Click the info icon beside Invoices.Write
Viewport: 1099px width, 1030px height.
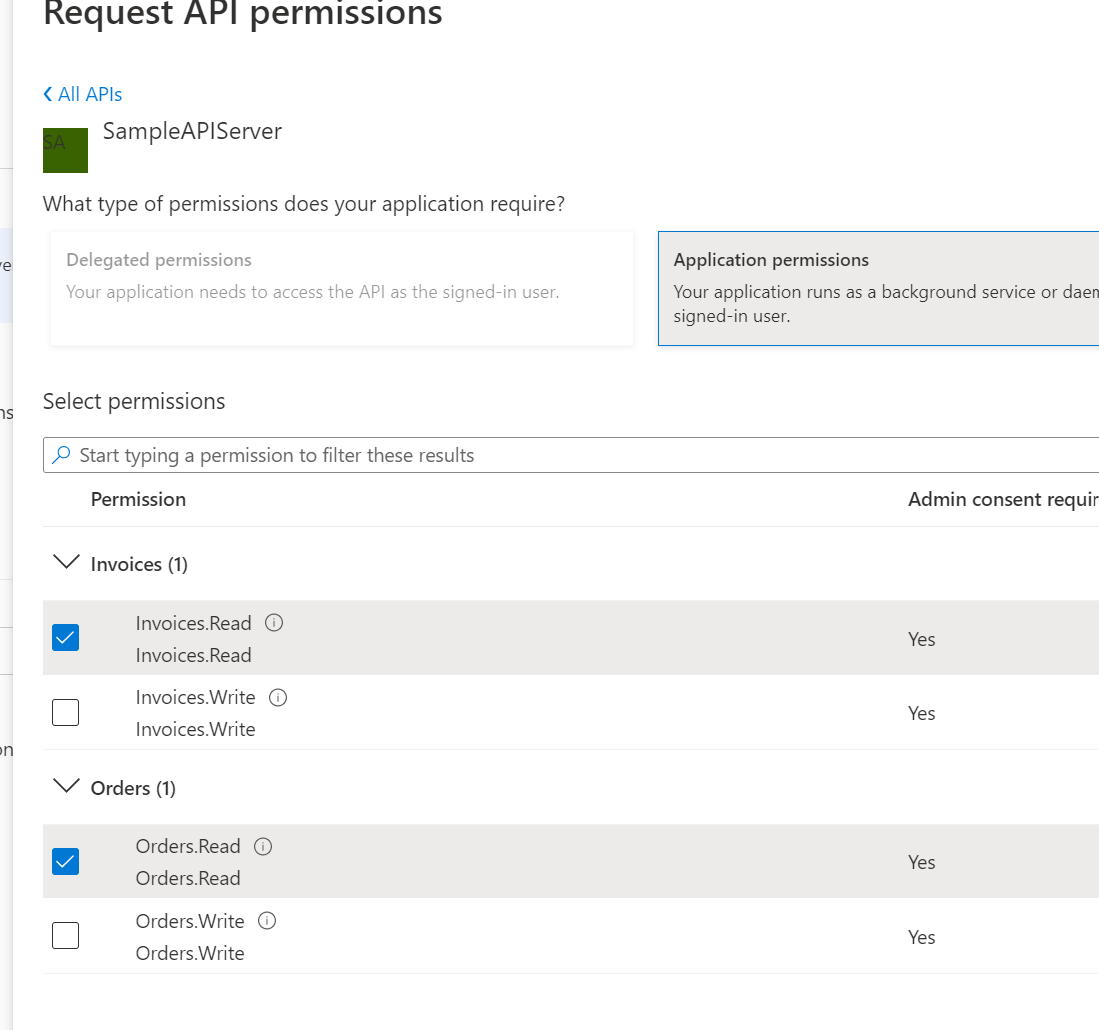pos(278,697)
